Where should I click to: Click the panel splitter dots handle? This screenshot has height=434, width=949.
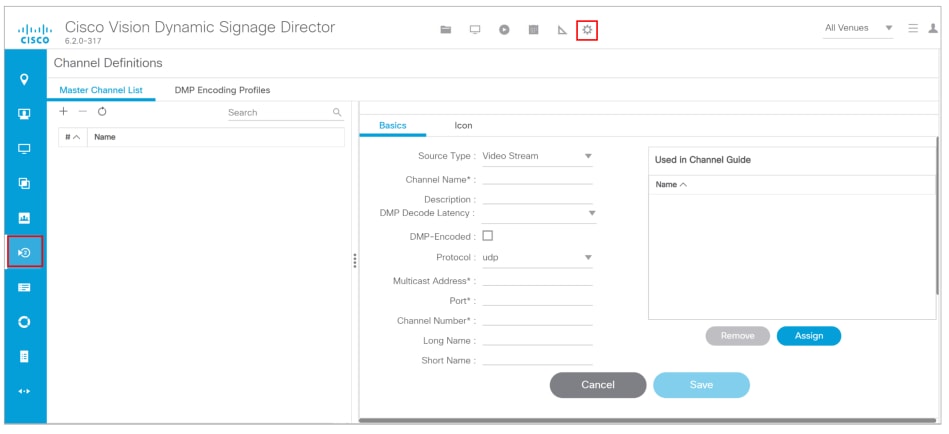tap(355, 260)
